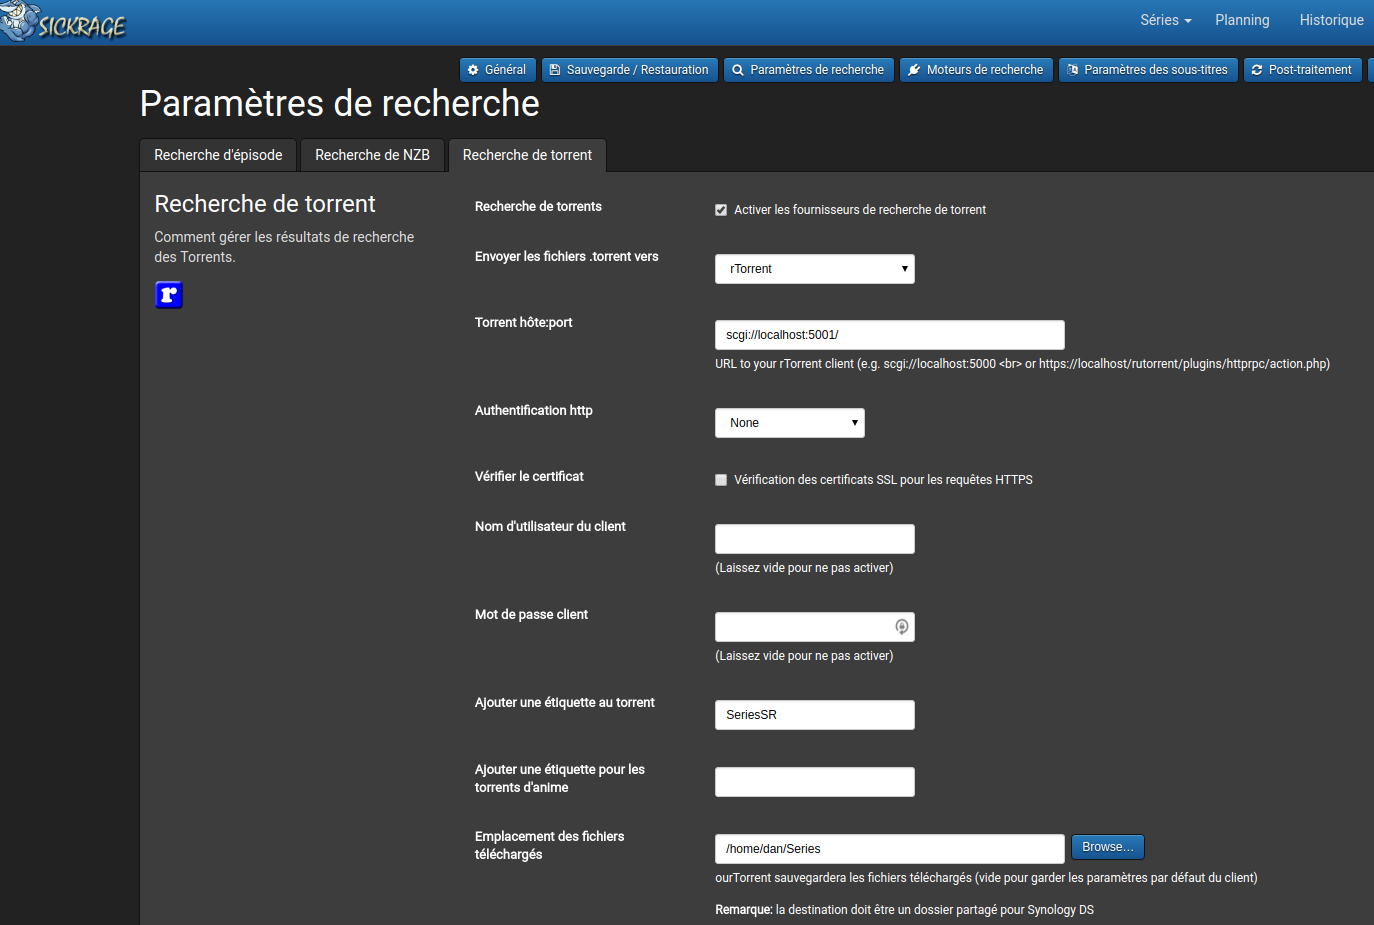Click the SickRage logo
Image resolution: width=1374 pixels, height=925 pixels.
point(63,22)
